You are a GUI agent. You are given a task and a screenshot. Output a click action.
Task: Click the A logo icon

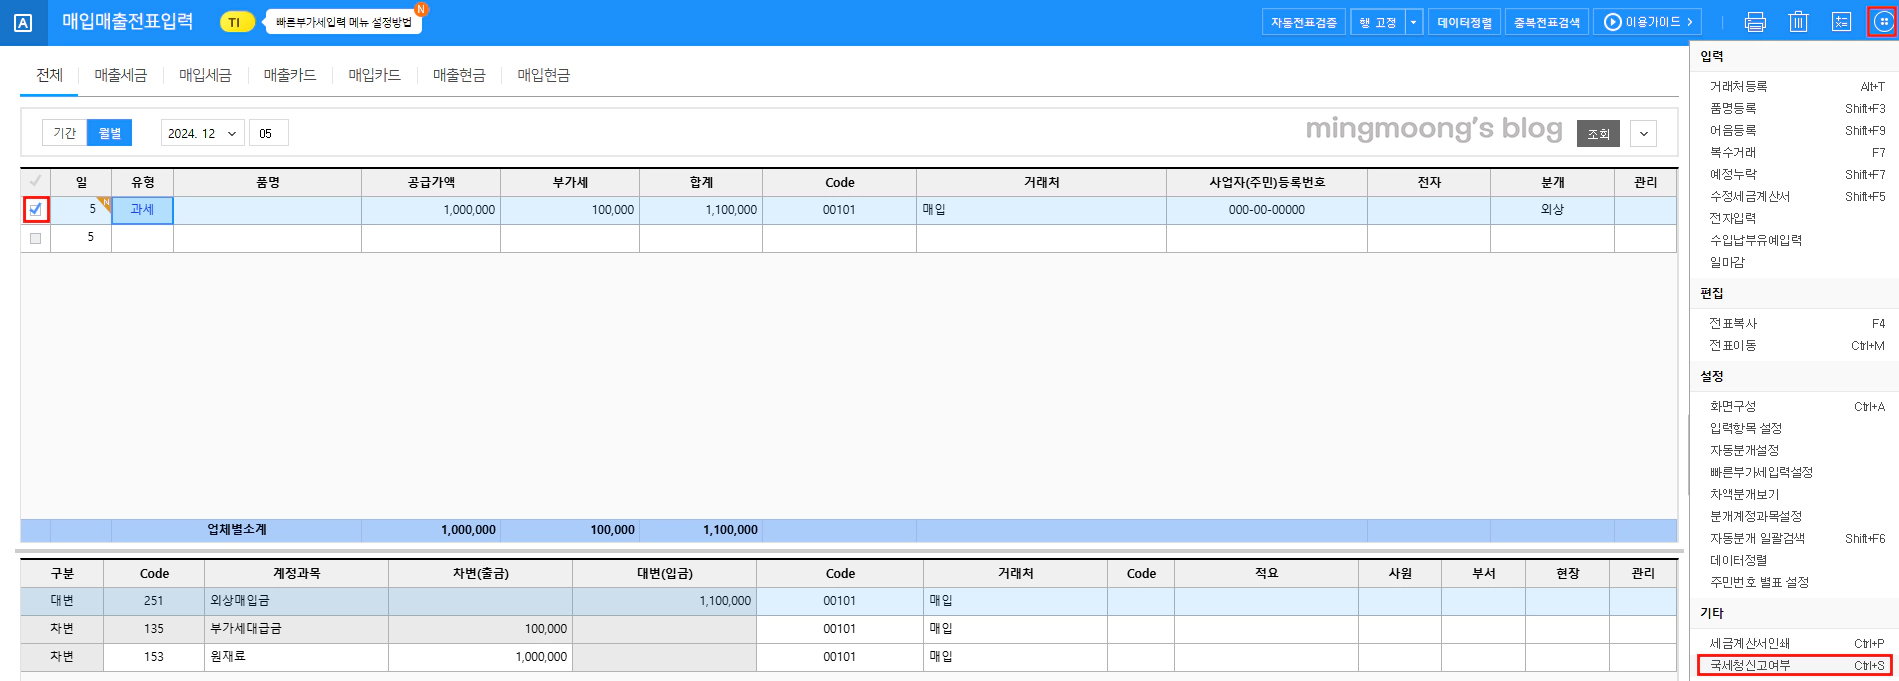23,22
